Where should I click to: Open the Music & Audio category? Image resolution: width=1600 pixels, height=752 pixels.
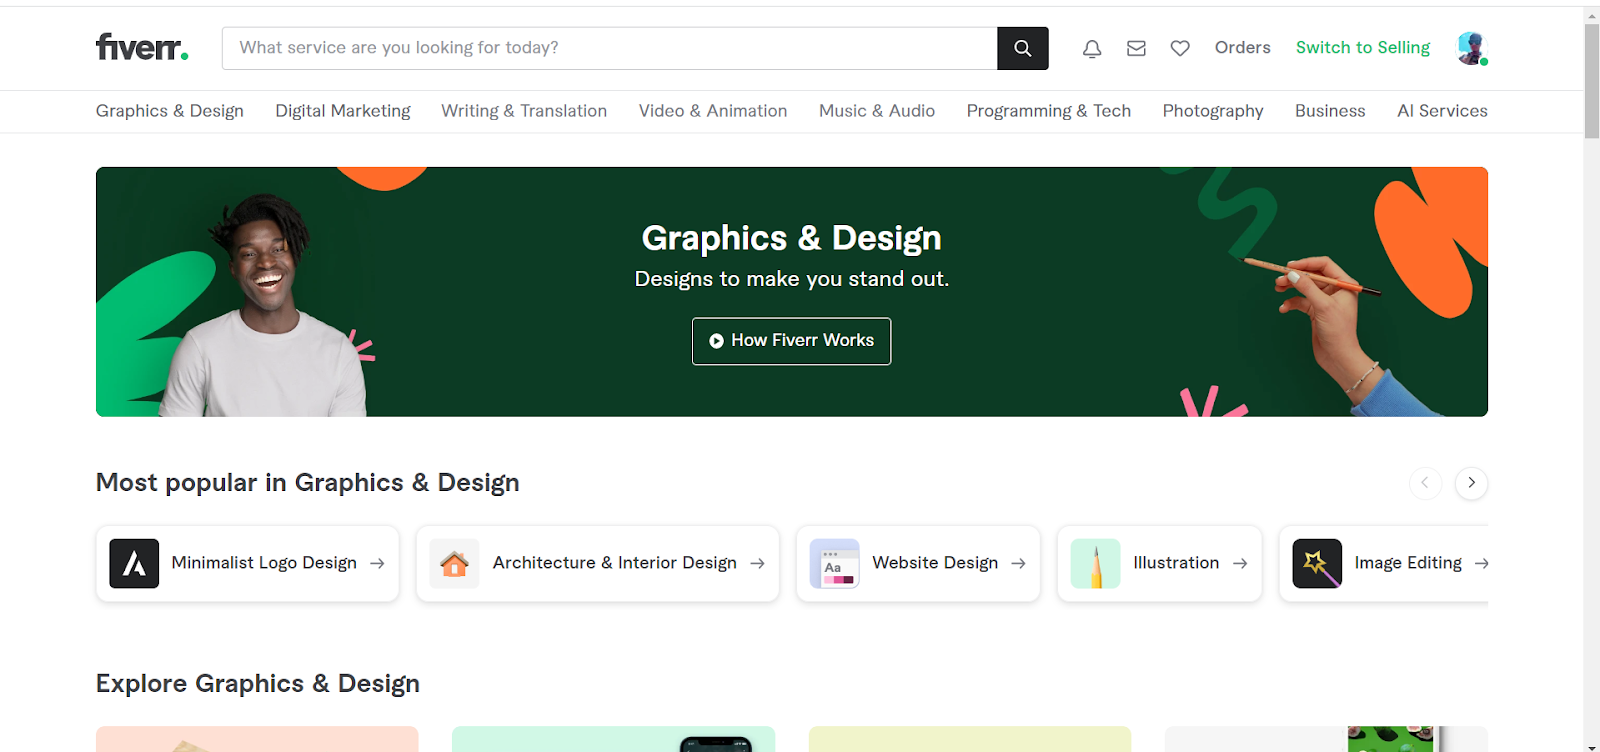tap(877, 111)
